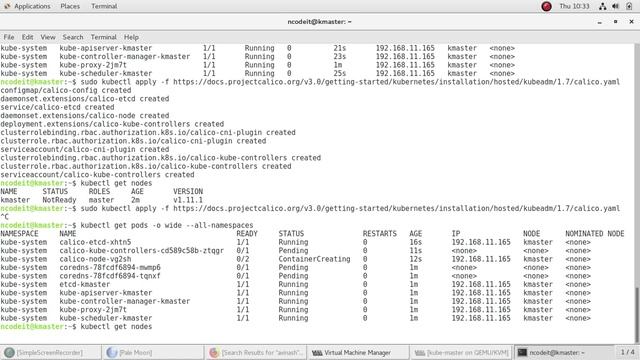Image resolution: width=640 pixels, height=360 pixels.
Task: Click the deployment.extensions/calico-kube-controllers created line
Action: point(112,124)
